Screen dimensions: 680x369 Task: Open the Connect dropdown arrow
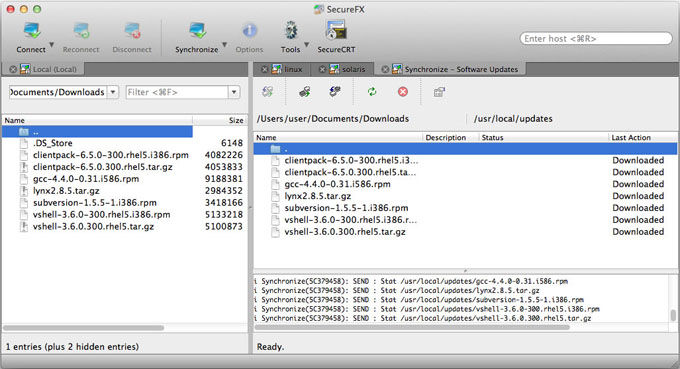52,45
